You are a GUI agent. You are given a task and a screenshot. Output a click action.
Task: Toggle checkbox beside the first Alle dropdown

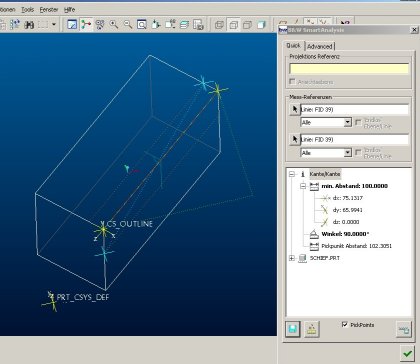(x=358, y=122)
